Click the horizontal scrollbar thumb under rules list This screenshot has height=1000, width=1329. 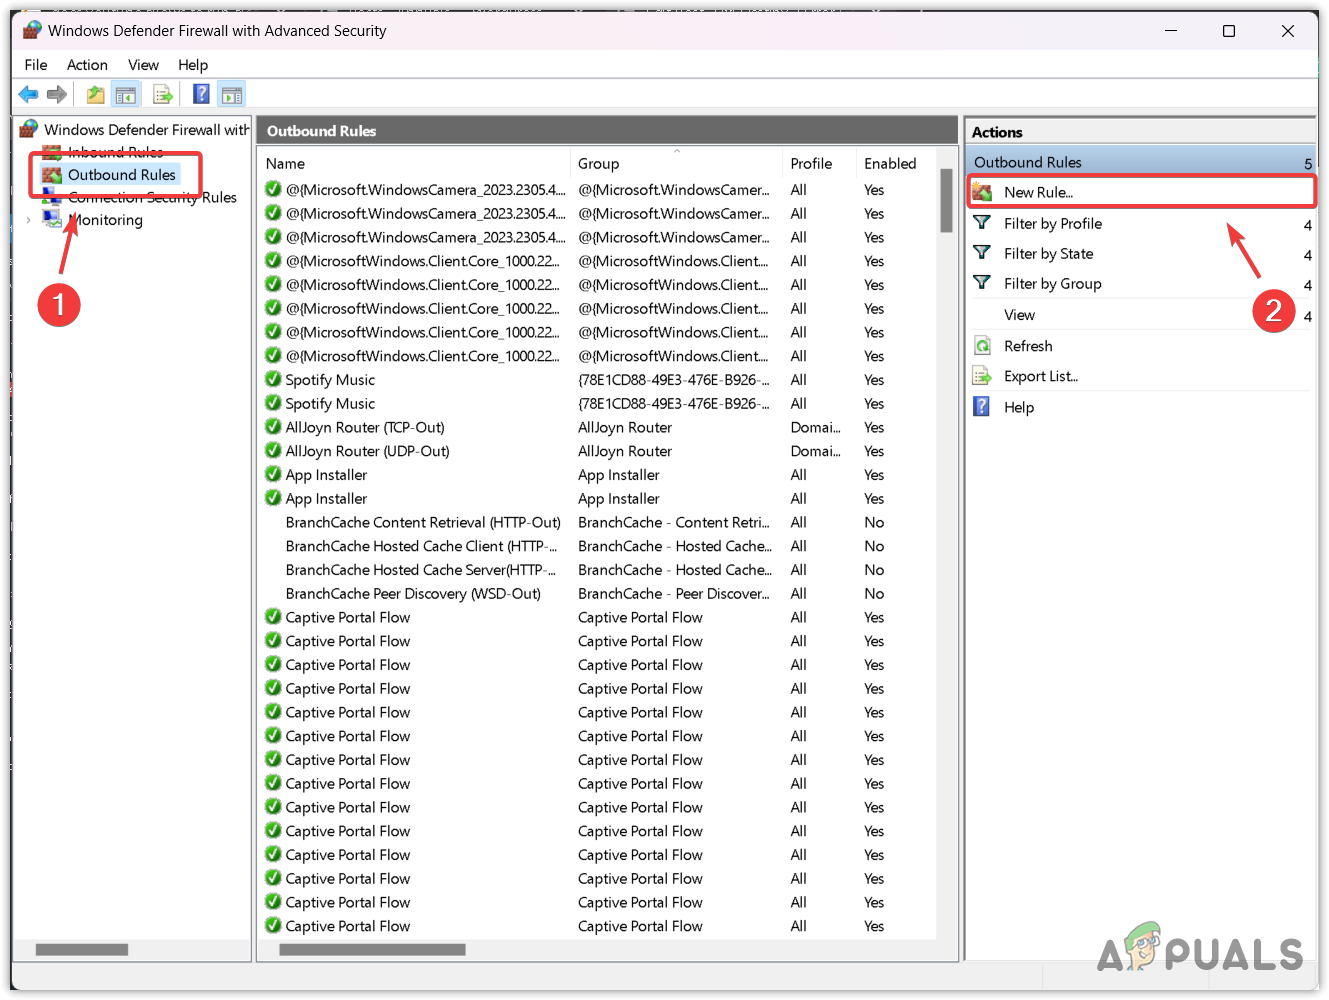tap(372, 949)
